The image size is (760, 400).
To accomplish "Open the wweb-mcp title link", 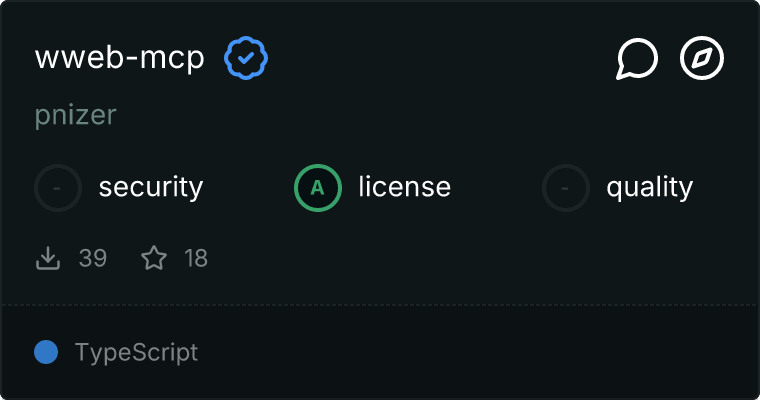I will (x=120, y=59).
